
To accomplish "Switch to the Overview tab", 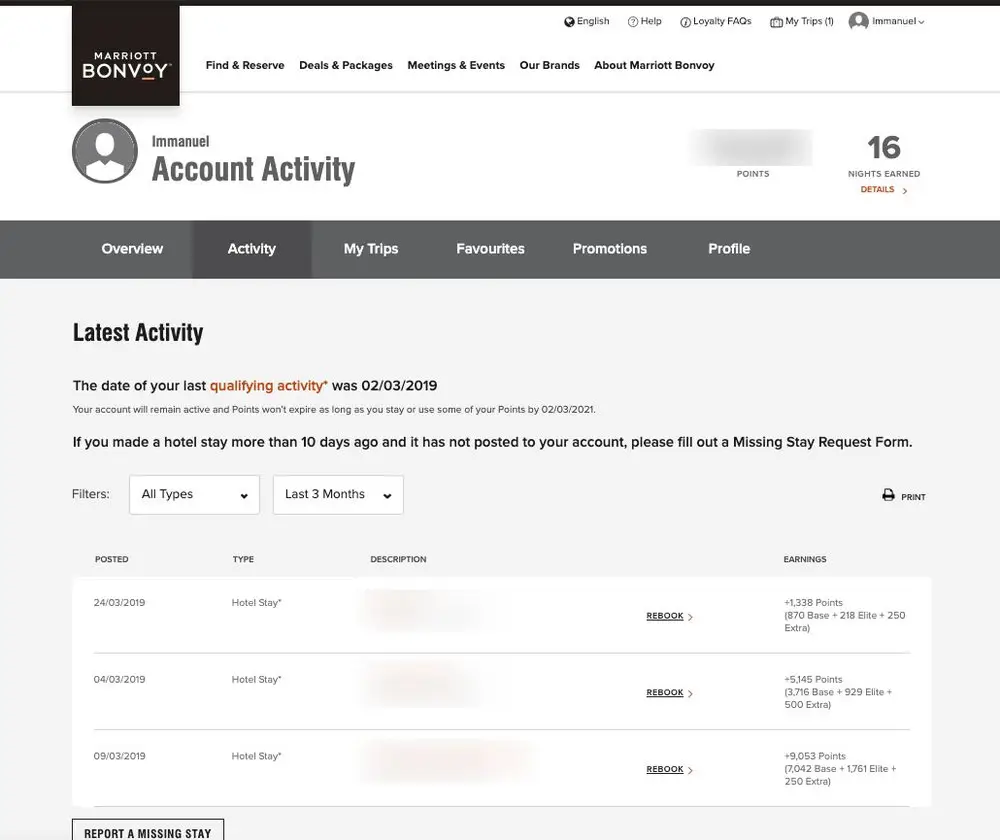I will [x=131, y=249].
